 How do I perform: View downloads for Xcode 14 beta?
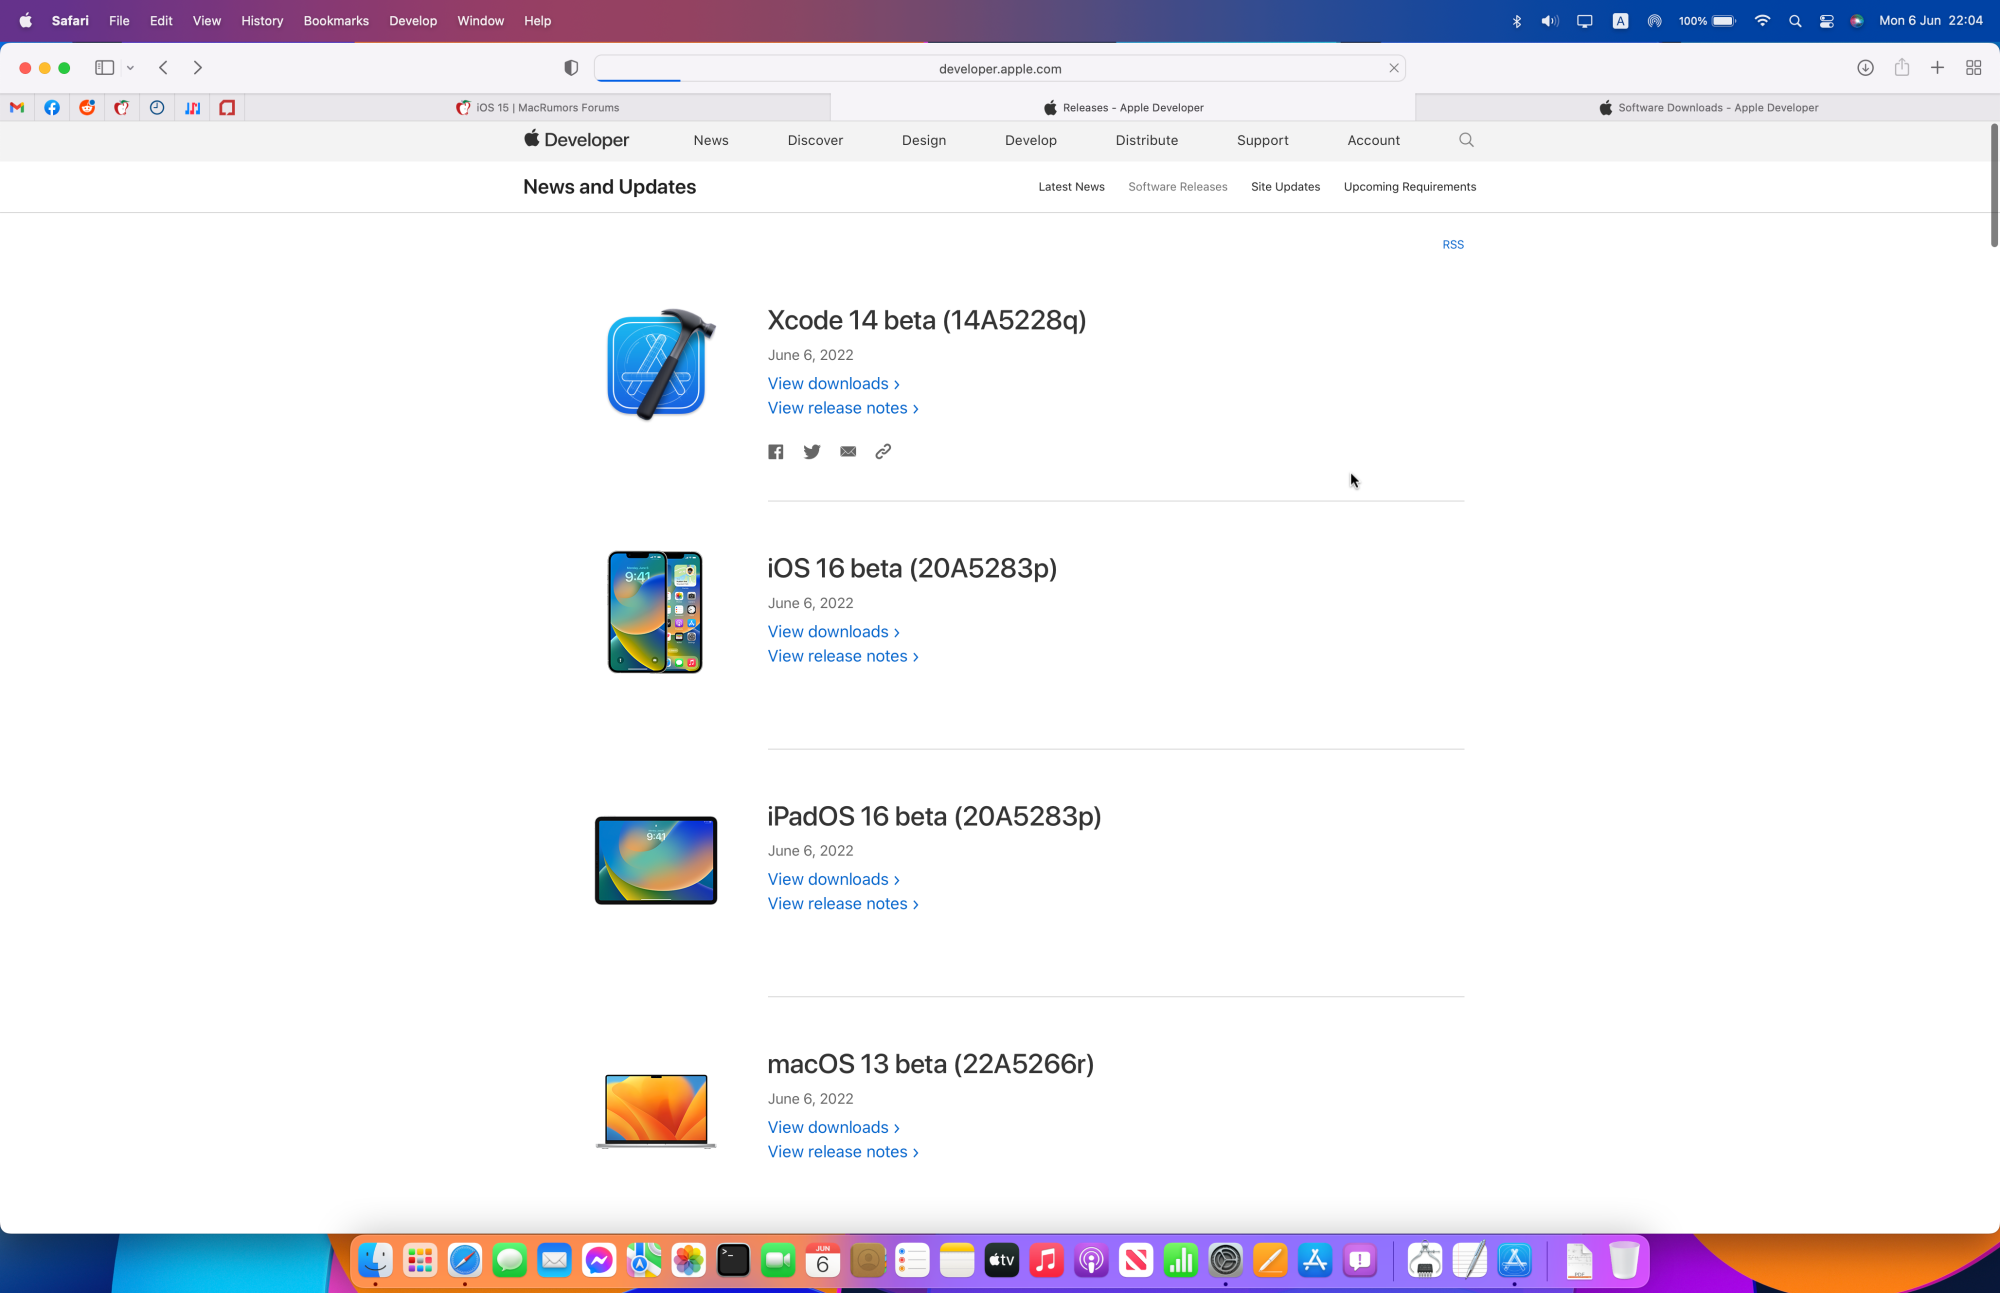click(833, 384)
